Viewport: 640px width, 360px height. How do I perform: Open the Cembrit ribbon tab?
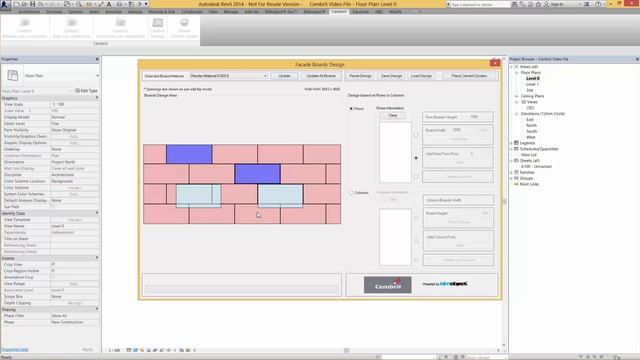coord(339,12)
